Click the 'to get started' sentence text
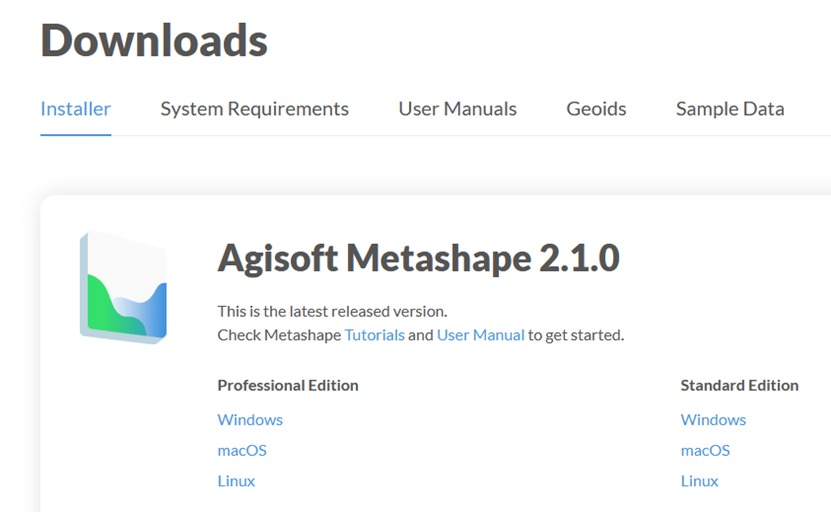 point(576,335)
